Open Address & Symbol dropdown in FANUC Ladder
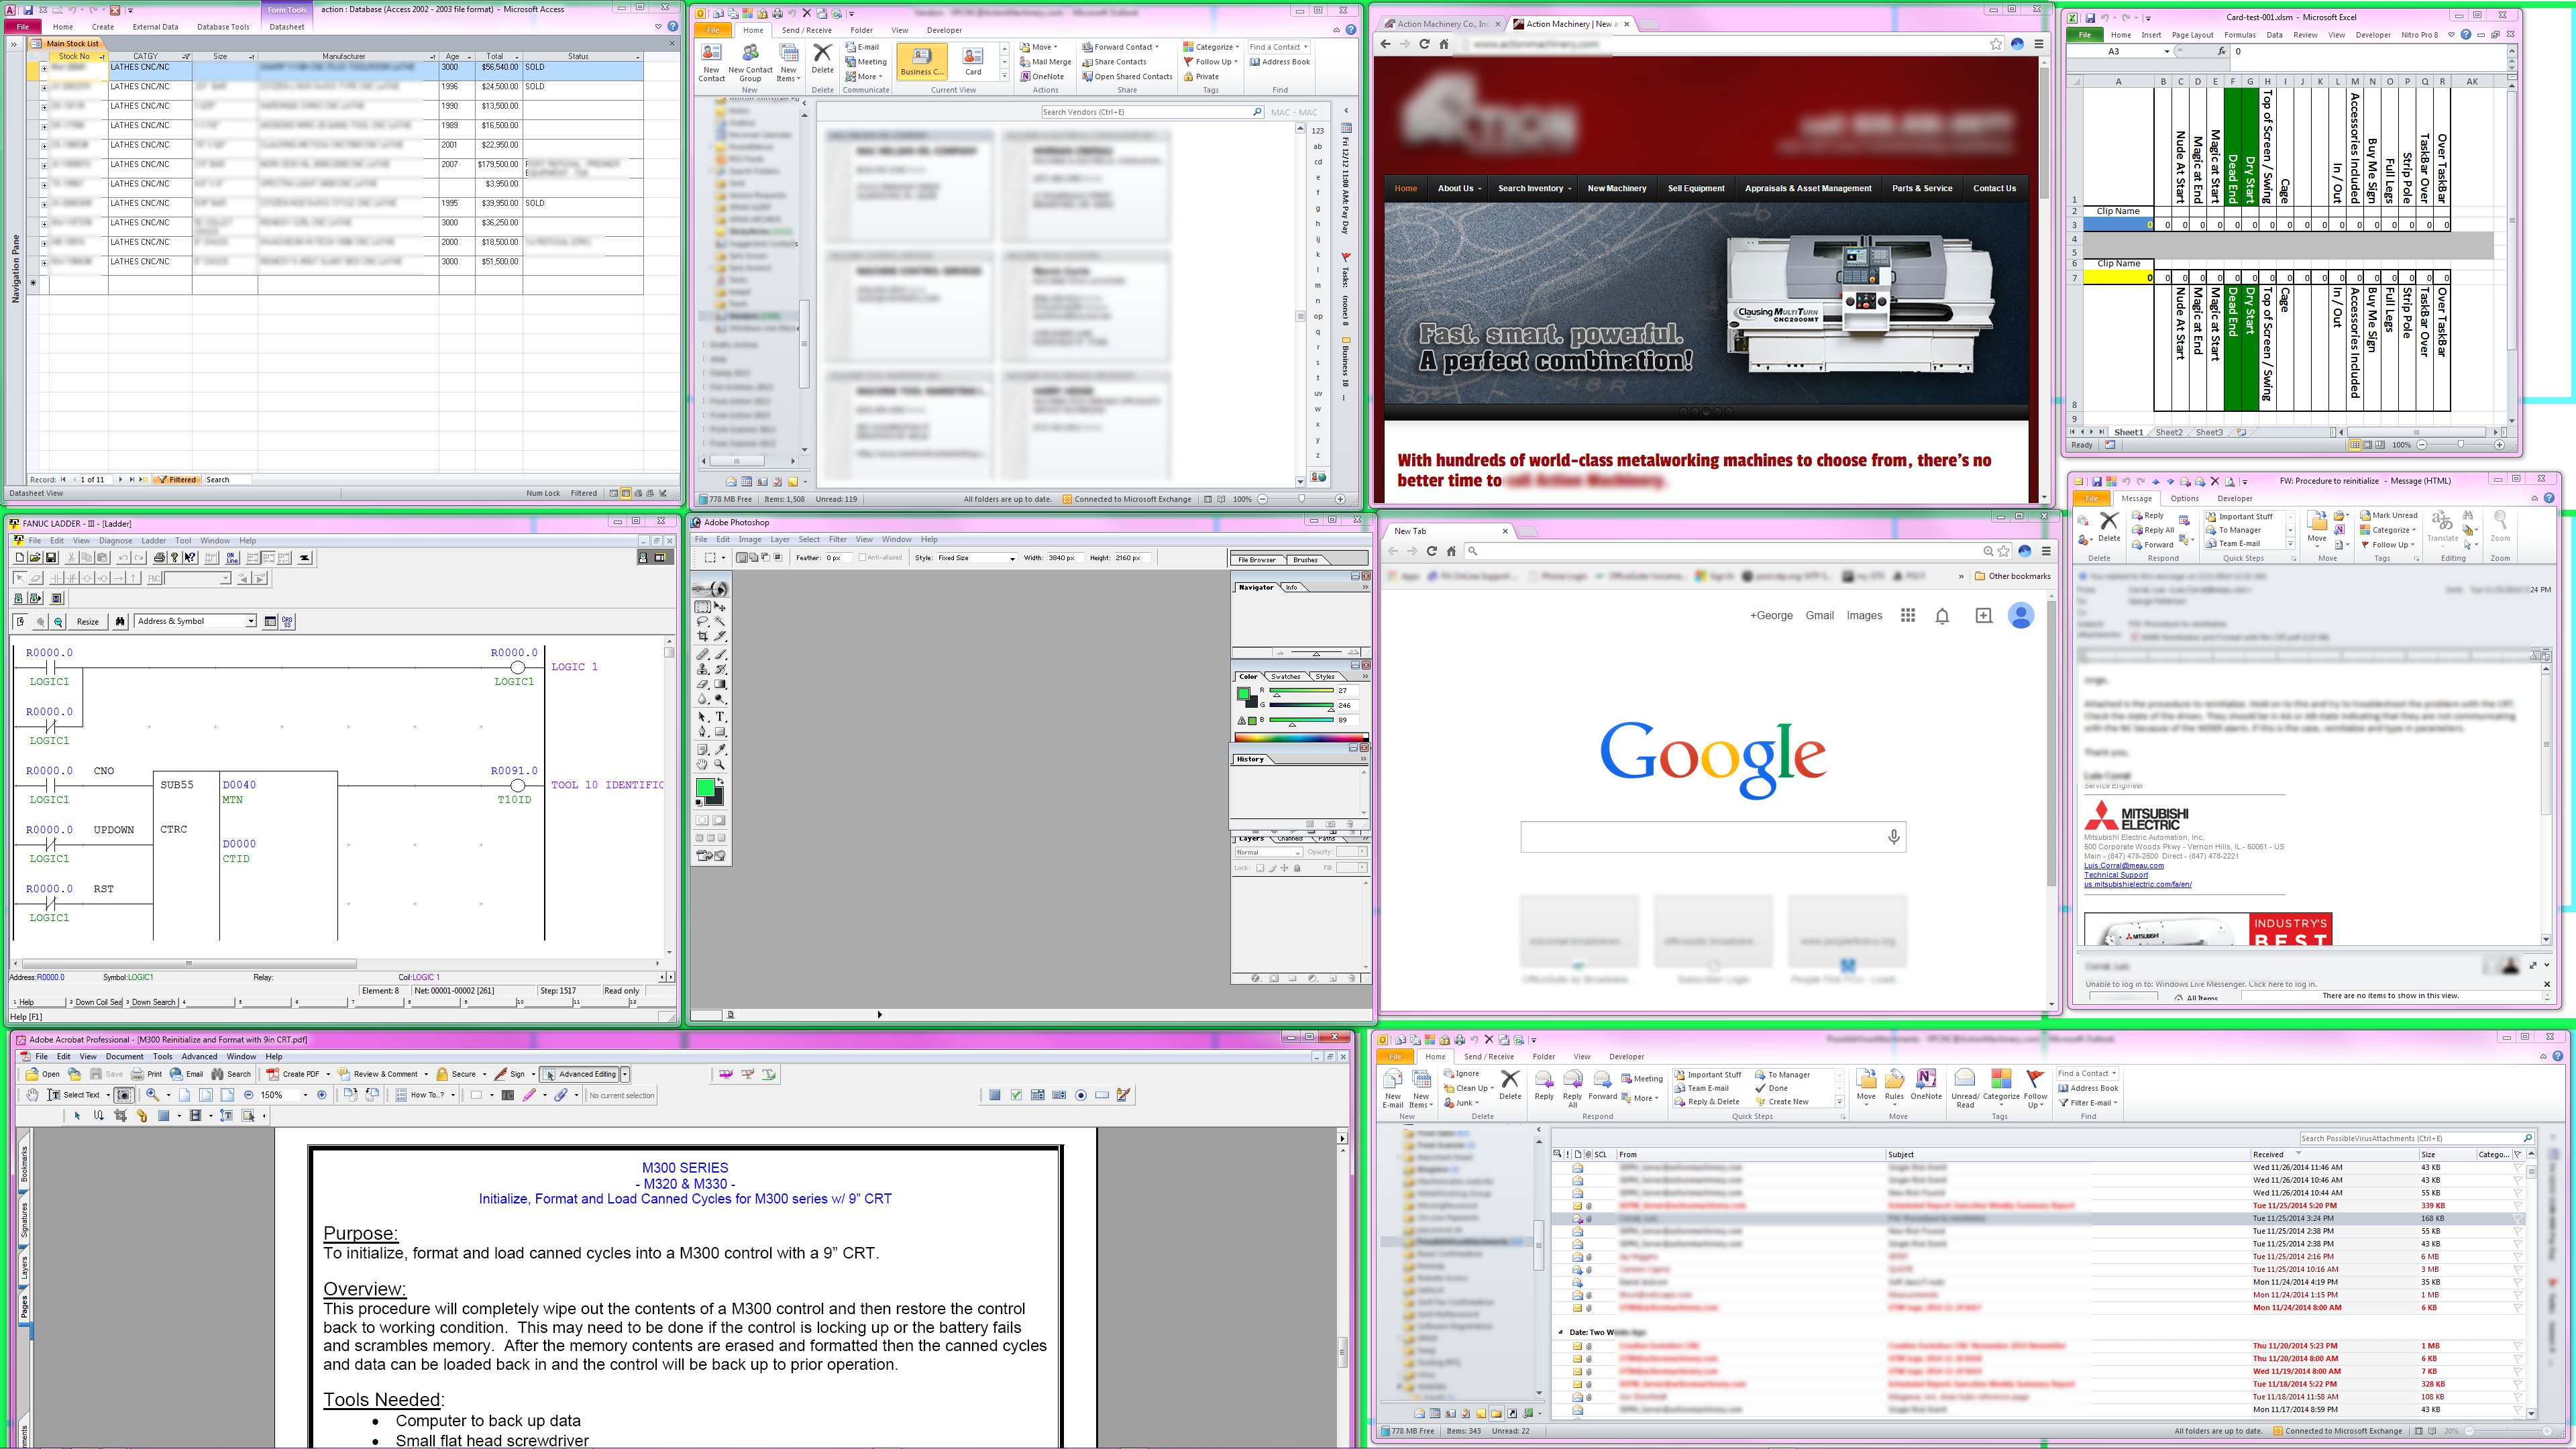This screenshot has height=1449, width=2576. click(251, 621)
